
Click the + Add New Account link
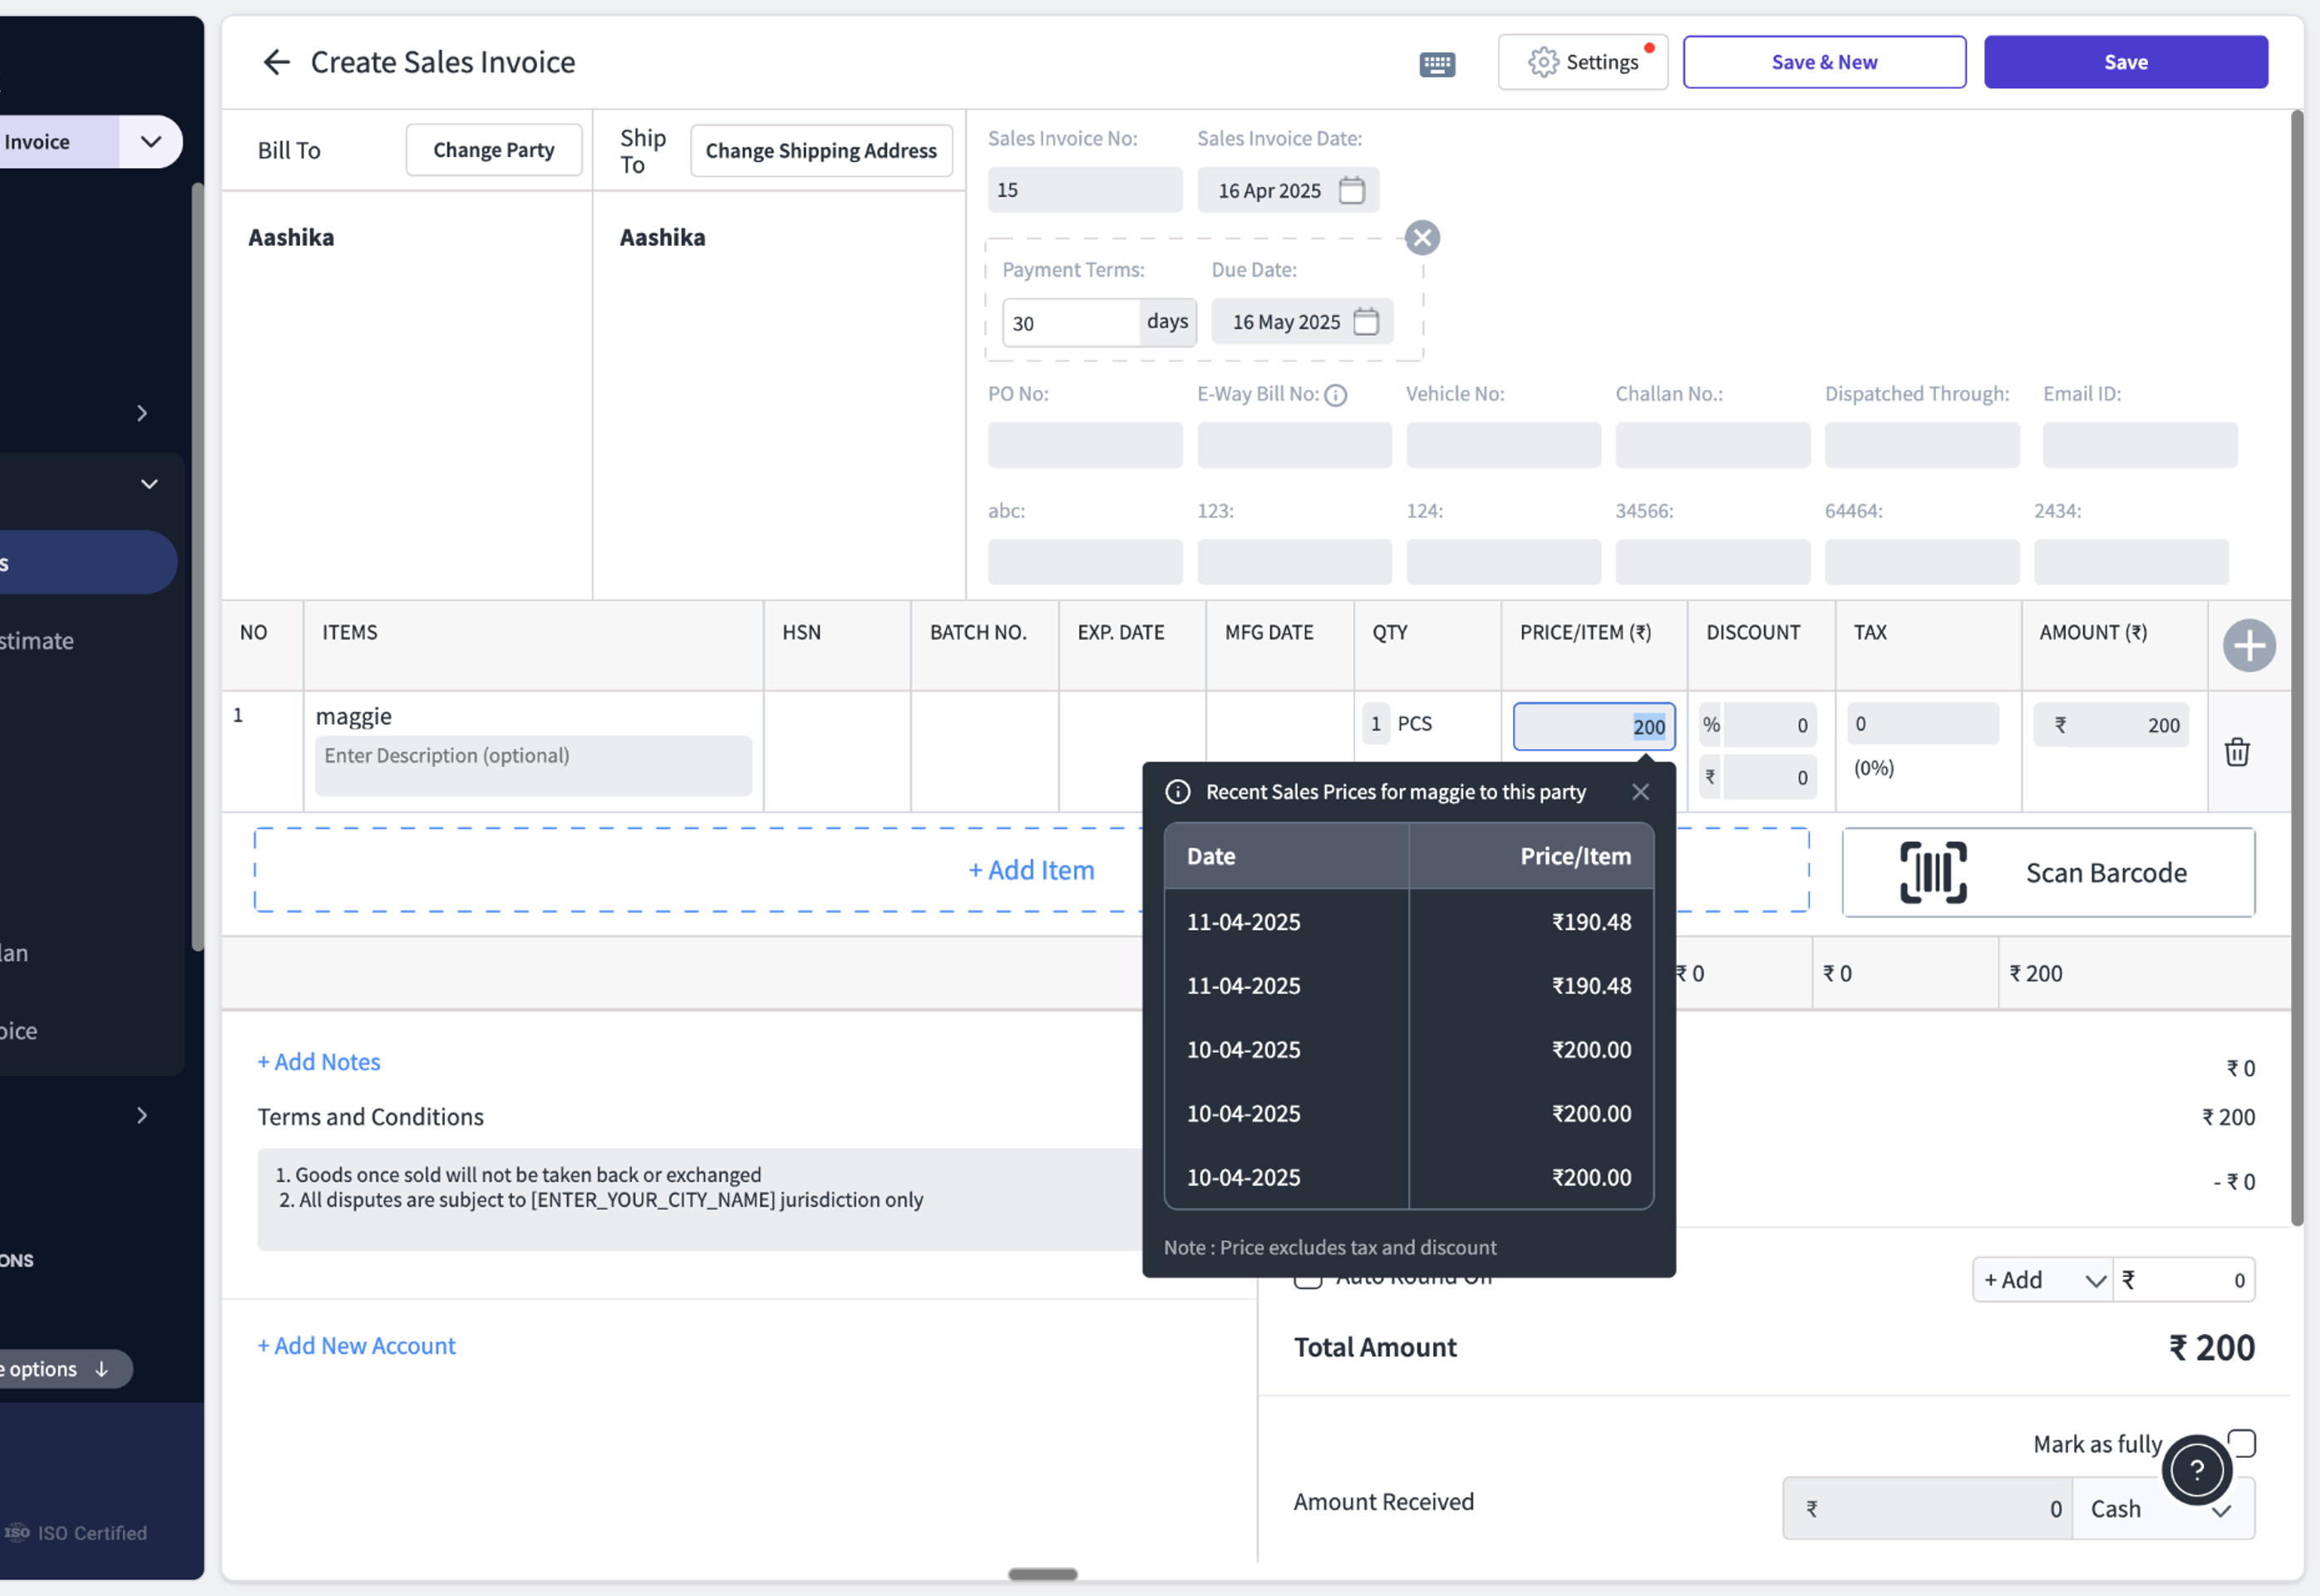click(x=356, y=1346)
